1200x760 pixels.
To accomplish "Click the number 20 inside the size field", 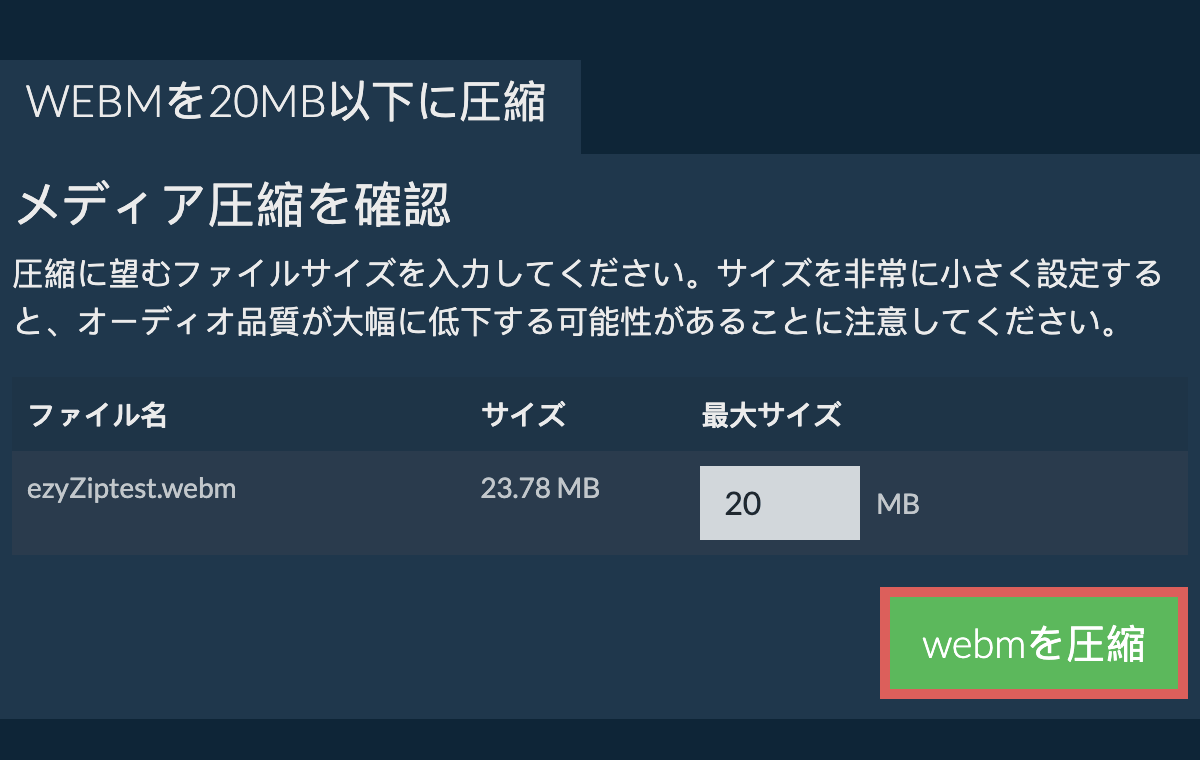I will (x=743, y=503).
